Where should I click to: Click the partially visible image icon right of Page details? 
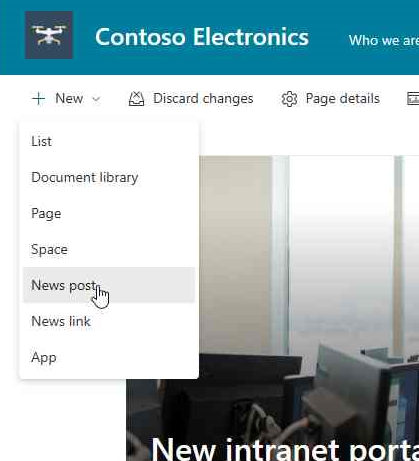[x=413, y=99]
